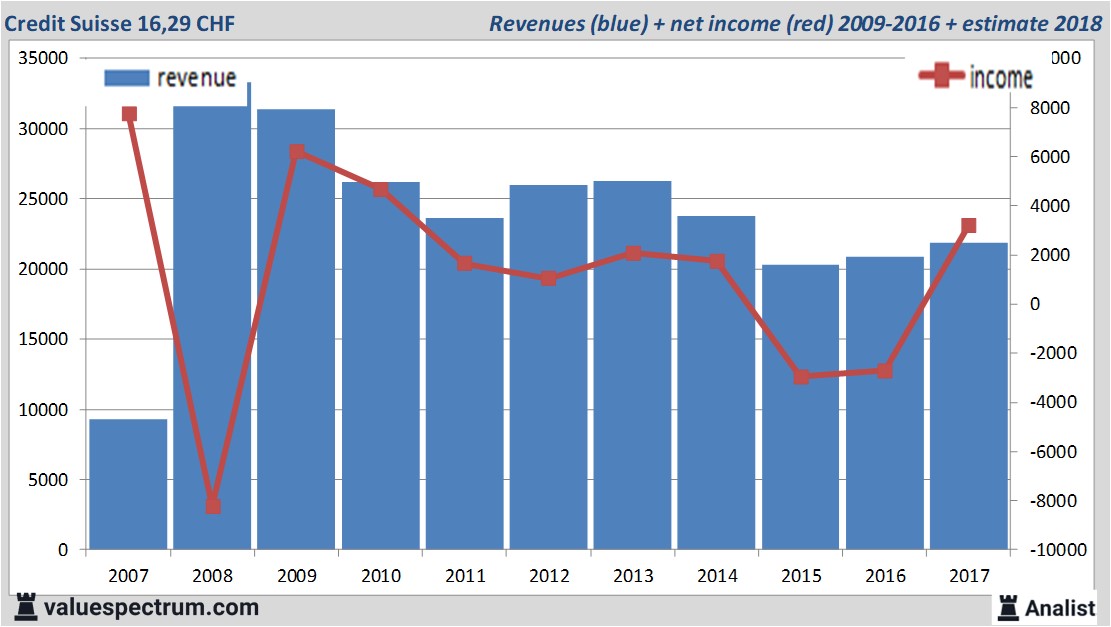Click the 2015 income data point

click(x=801, y=377)
